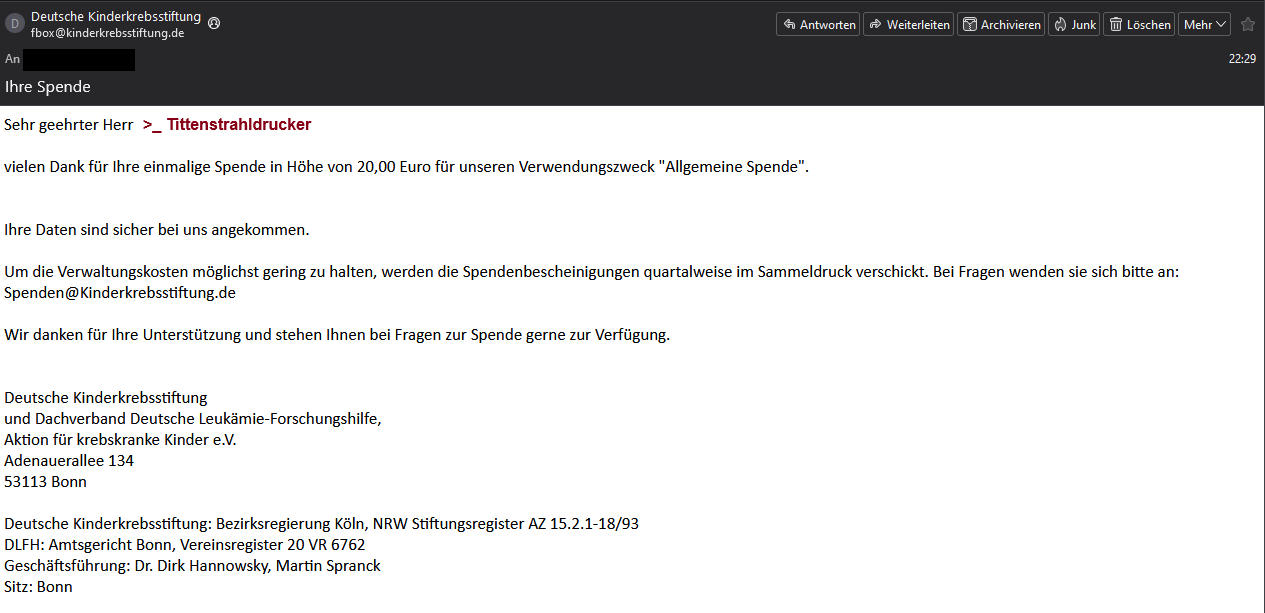The width and height of the screenshot is (1265, 613).
Task: Open the Spenden@Kinderkrebsstiftung.de email link
Action: point(120,293)
